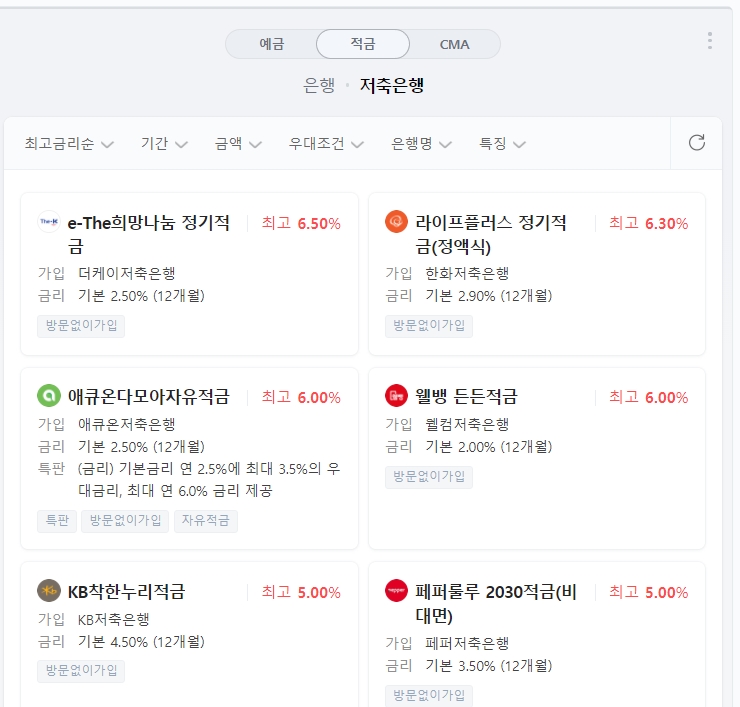
Task: Click the 애큐온저축은행 bank name
Action: 126,424
